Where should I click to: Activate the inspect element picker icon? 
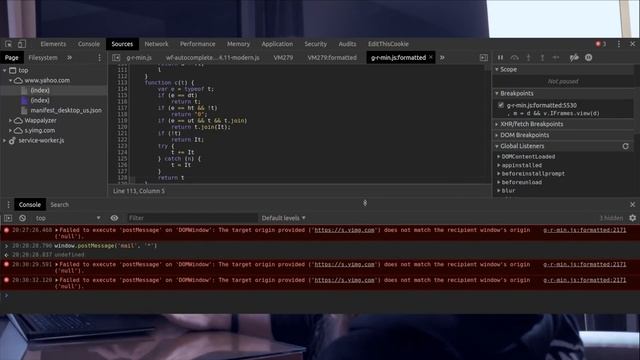(x=9, y=44)
